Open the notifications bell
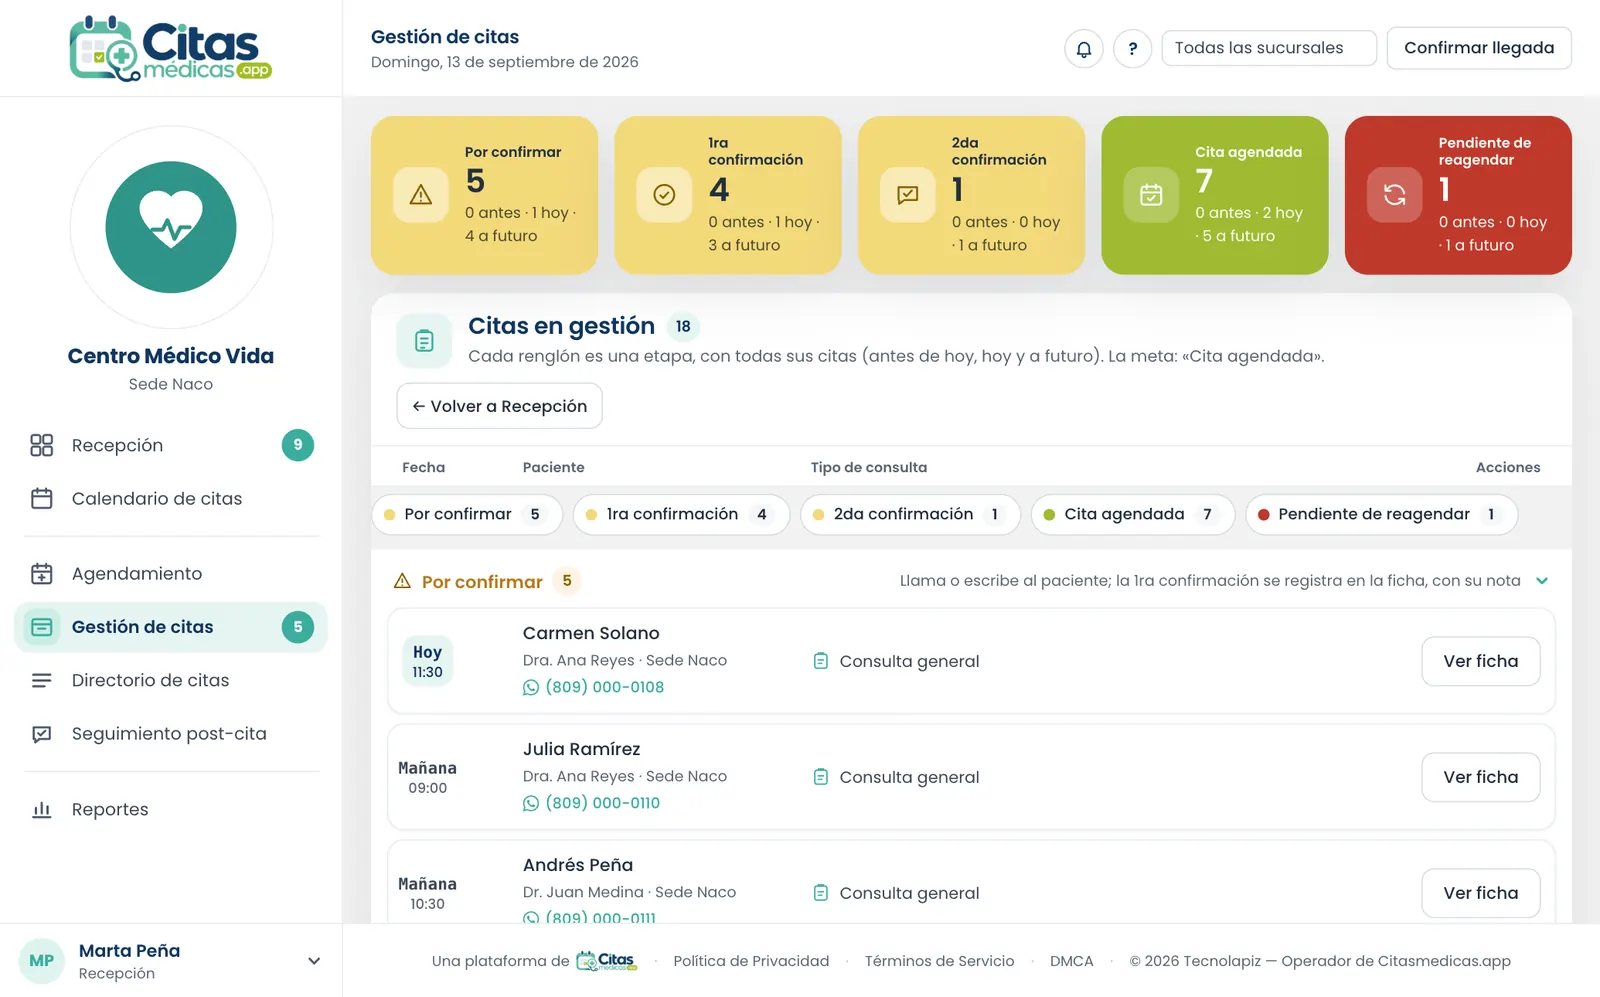The height and width of the screenshot is (997, 1600). tap(1083, 48)
